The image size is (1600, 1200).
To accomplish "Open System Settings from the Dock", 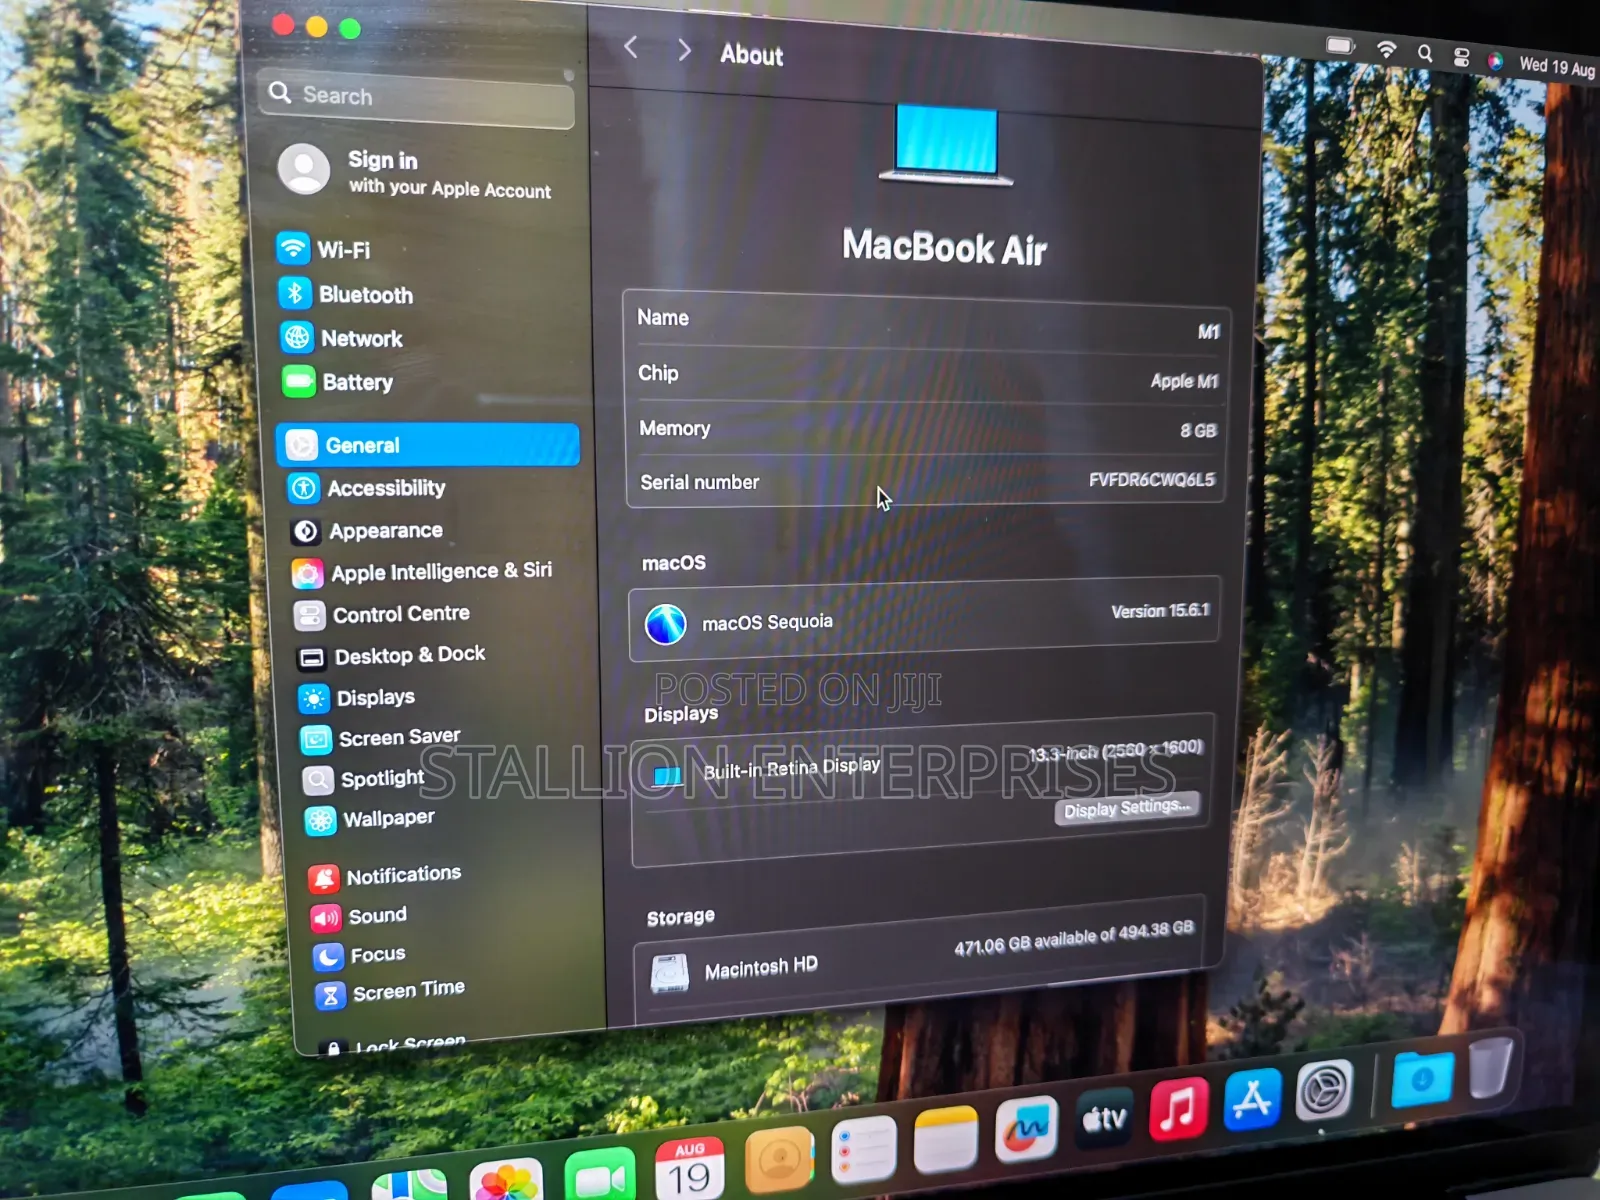I will (1324, 1089).
